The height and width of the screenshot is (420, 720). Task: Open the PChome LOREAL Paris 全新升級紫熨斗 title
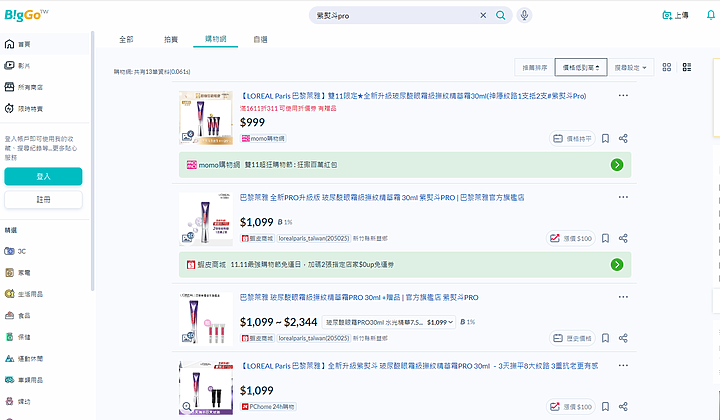click(x=420, y=366)
